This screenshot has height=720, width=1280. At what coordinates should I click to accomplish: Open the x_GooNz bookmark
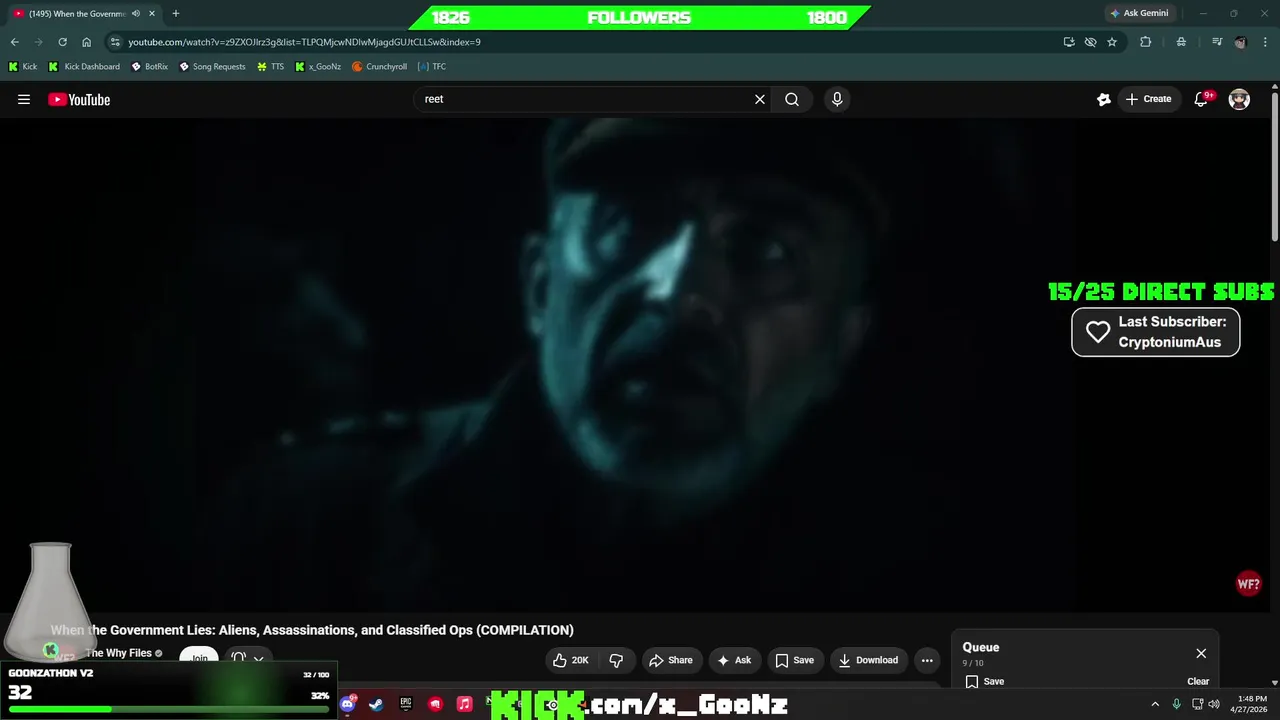(318, 67)
